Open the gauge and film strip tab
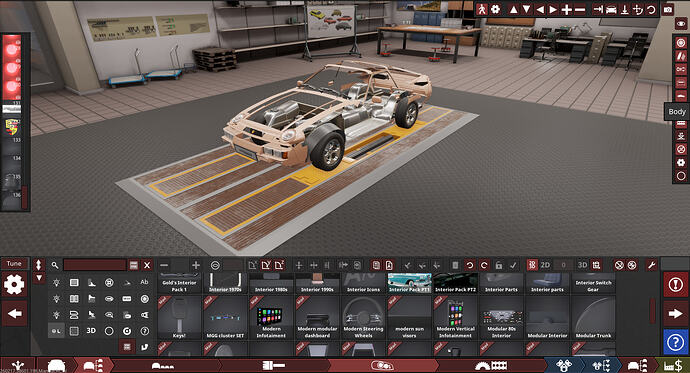This screenshot has height=373, width=690. click(492, 365)
